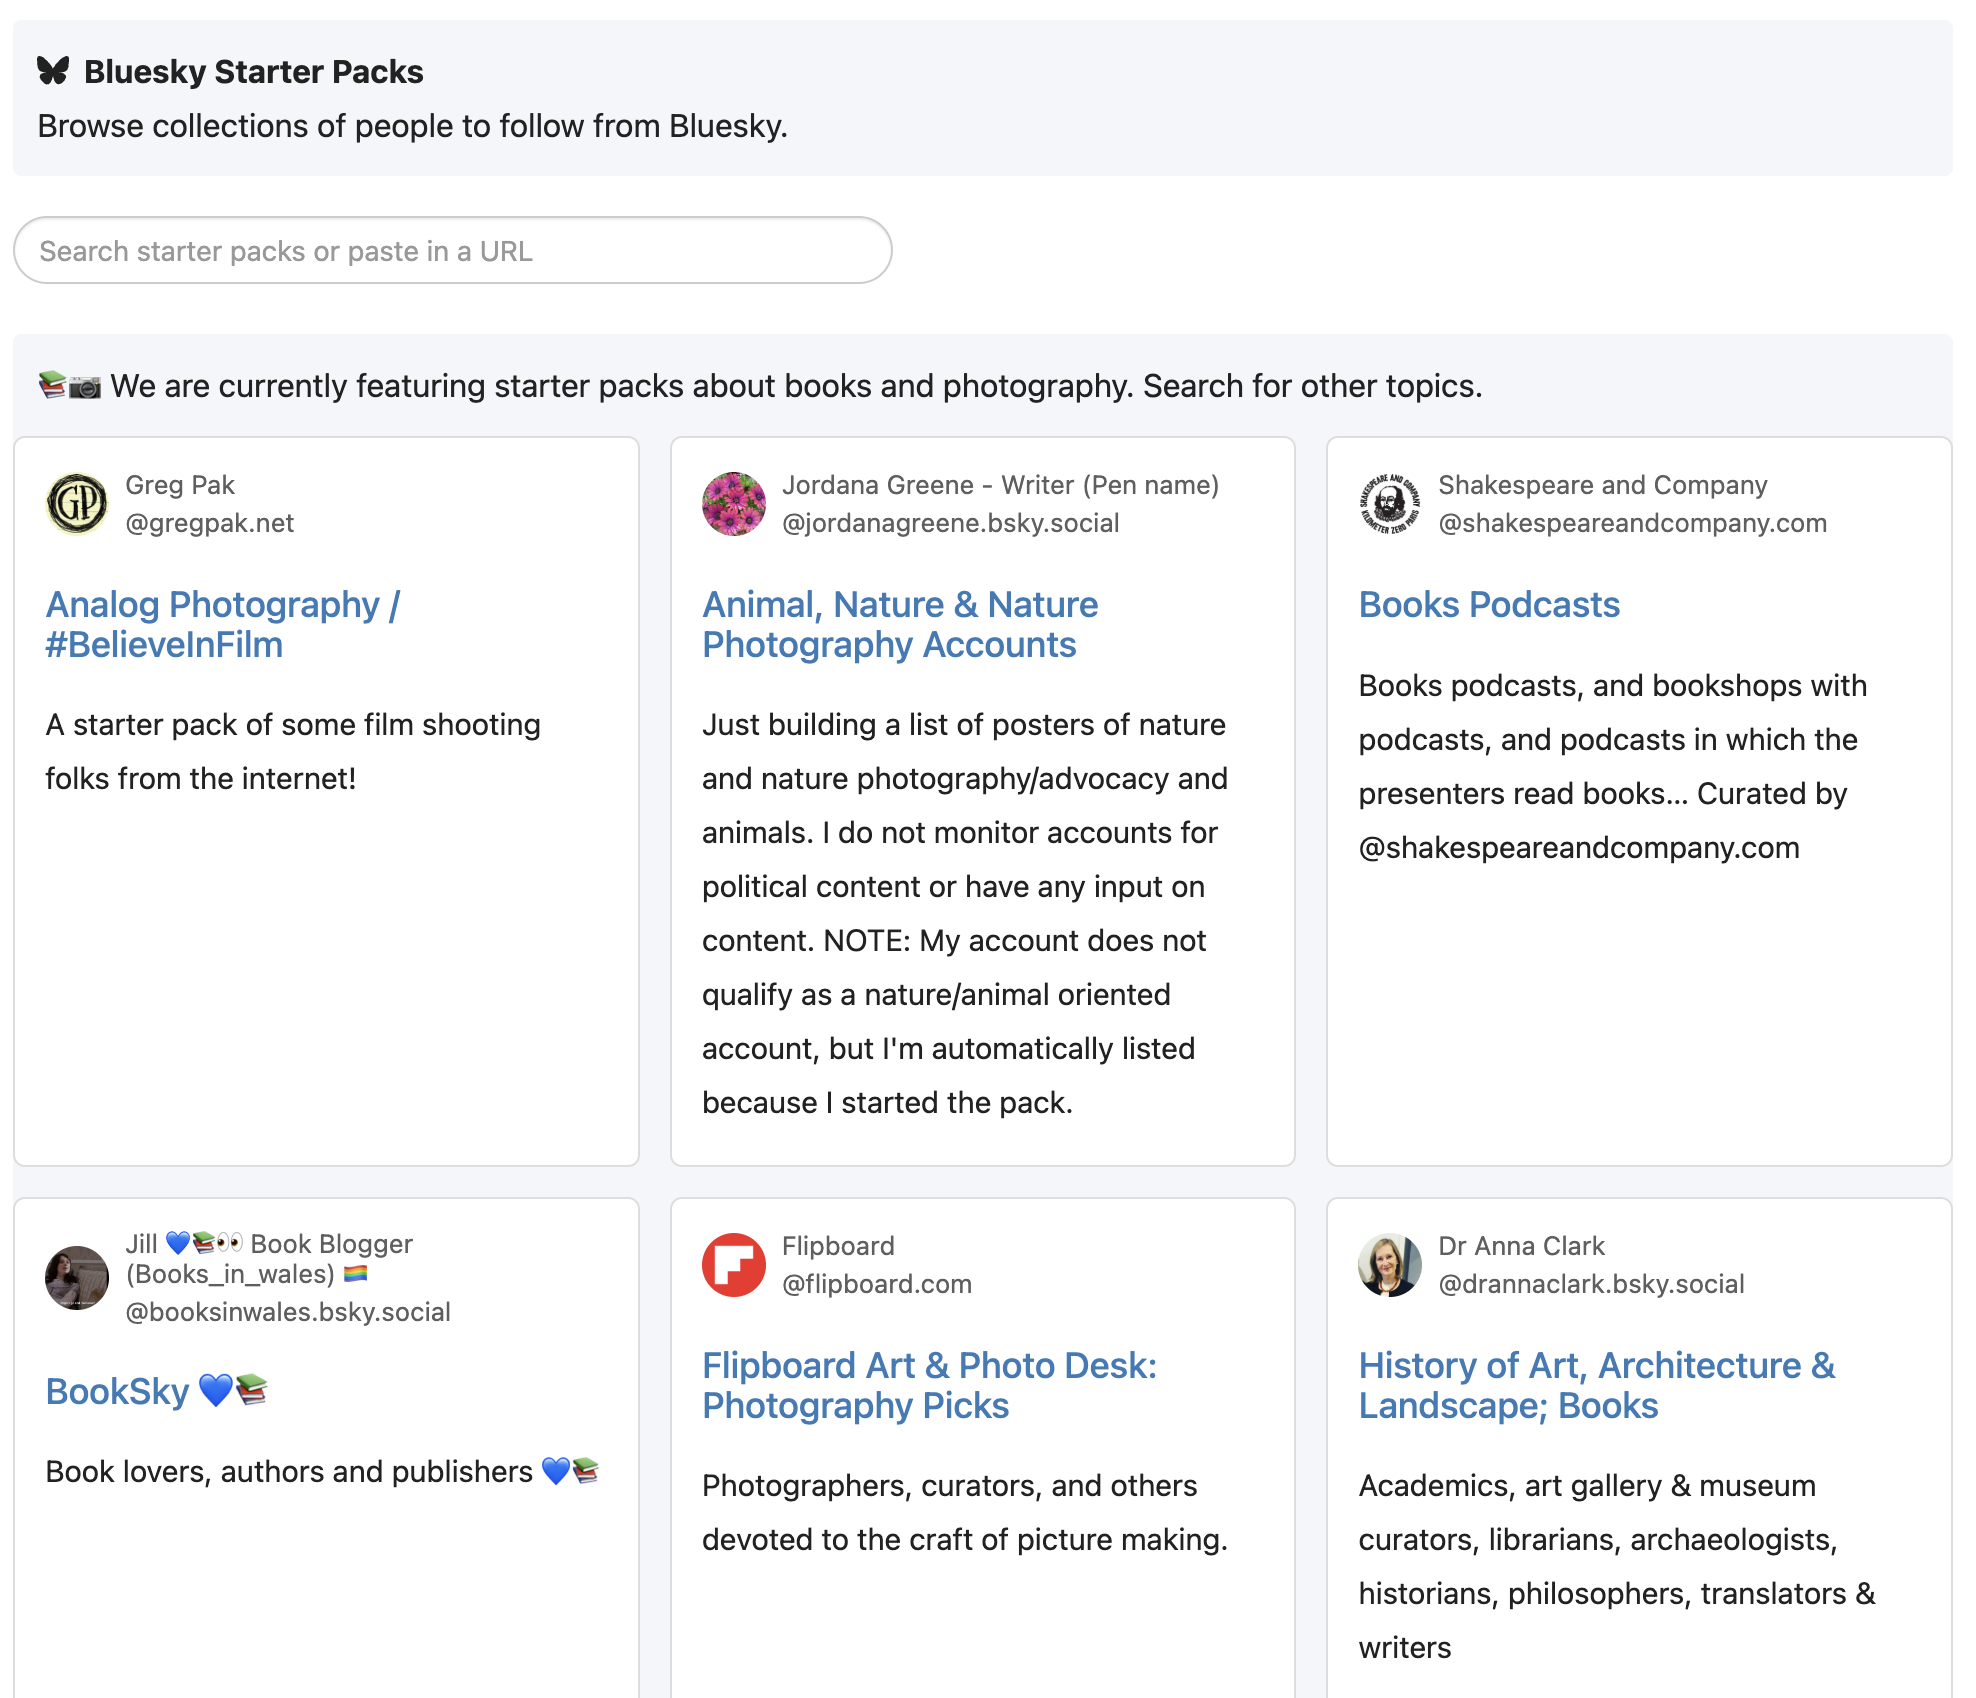Open Jordana Greene's flower avatar

point(734,503)
